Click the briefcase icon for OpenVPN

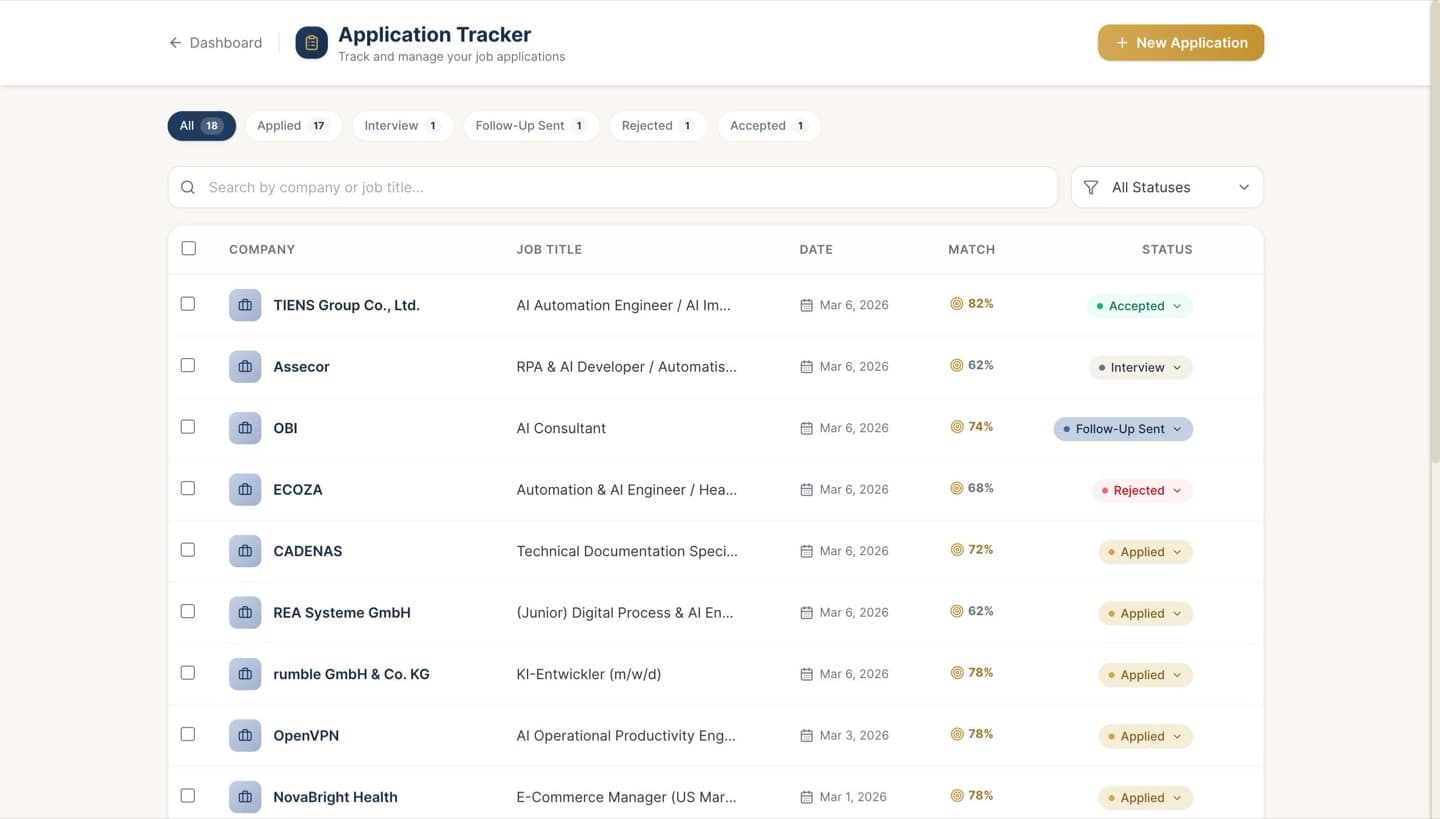[x=245, y=735]
